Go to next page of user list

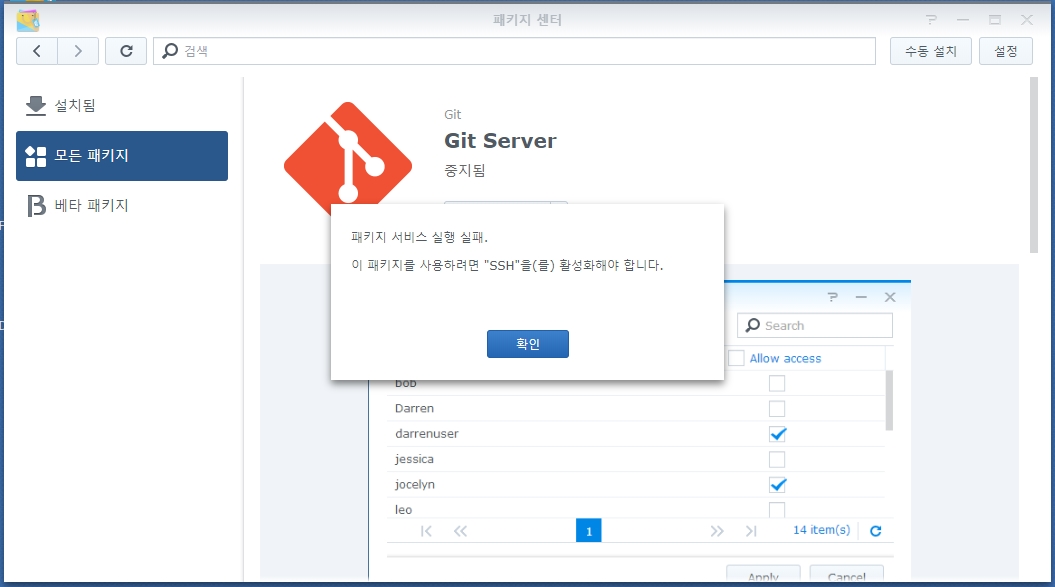[x=717, y=531]
